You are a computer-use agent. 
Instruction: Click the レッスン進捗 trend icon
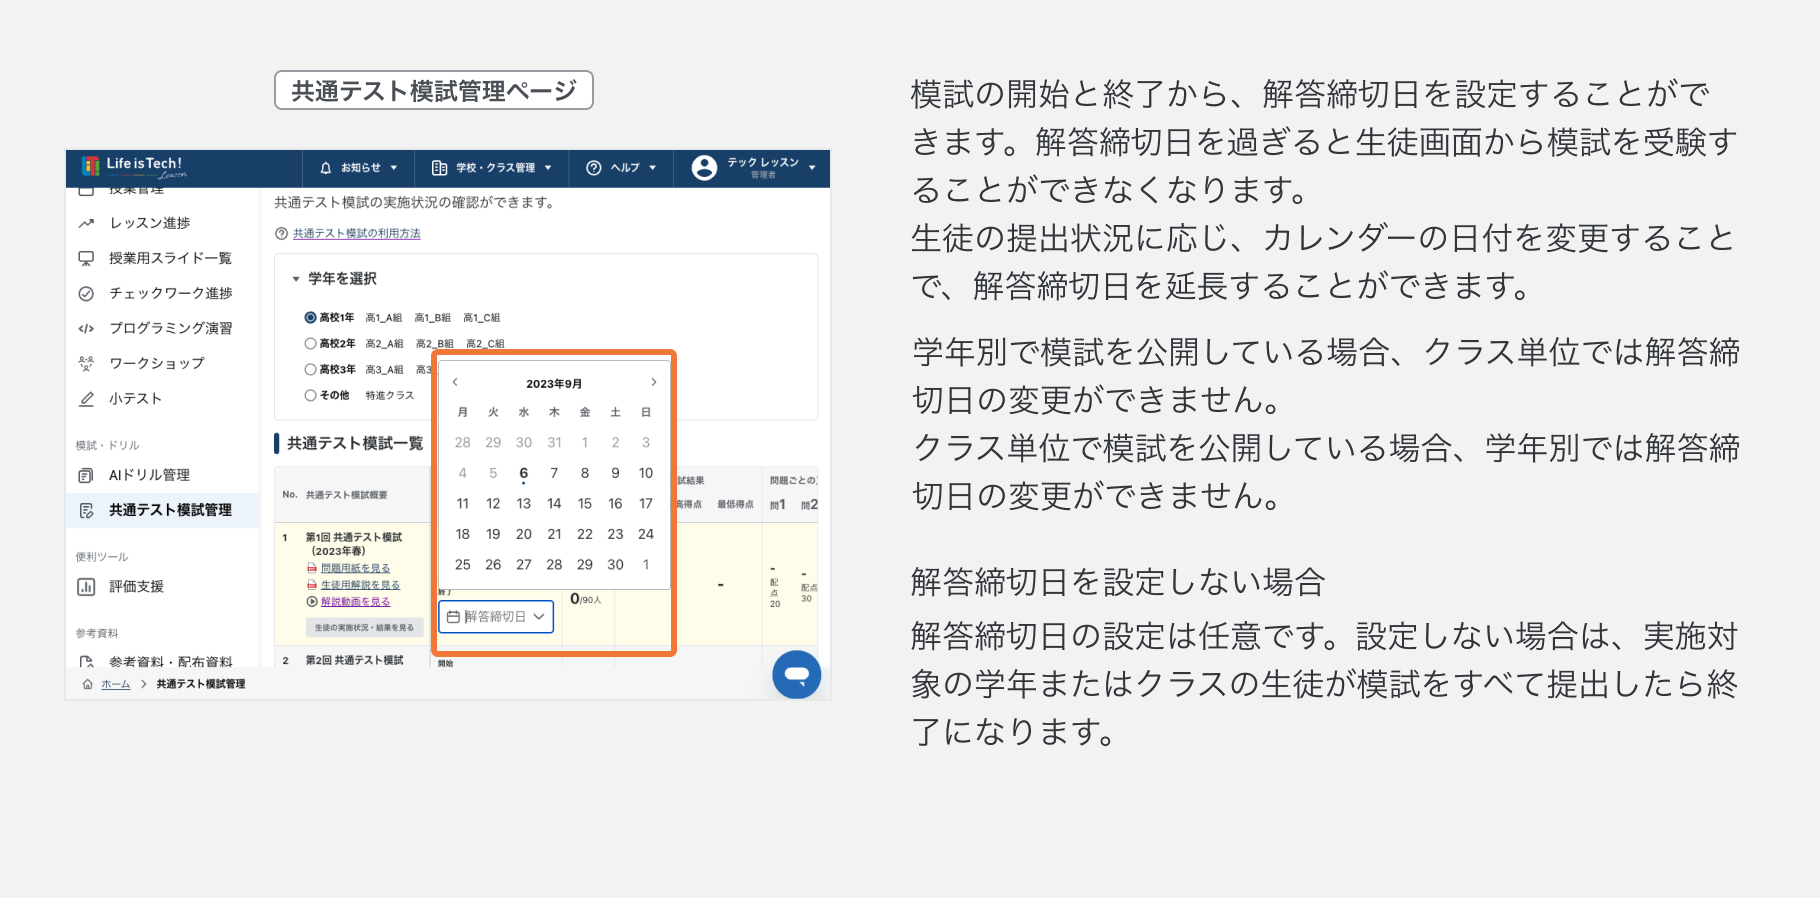click(87, 223)
